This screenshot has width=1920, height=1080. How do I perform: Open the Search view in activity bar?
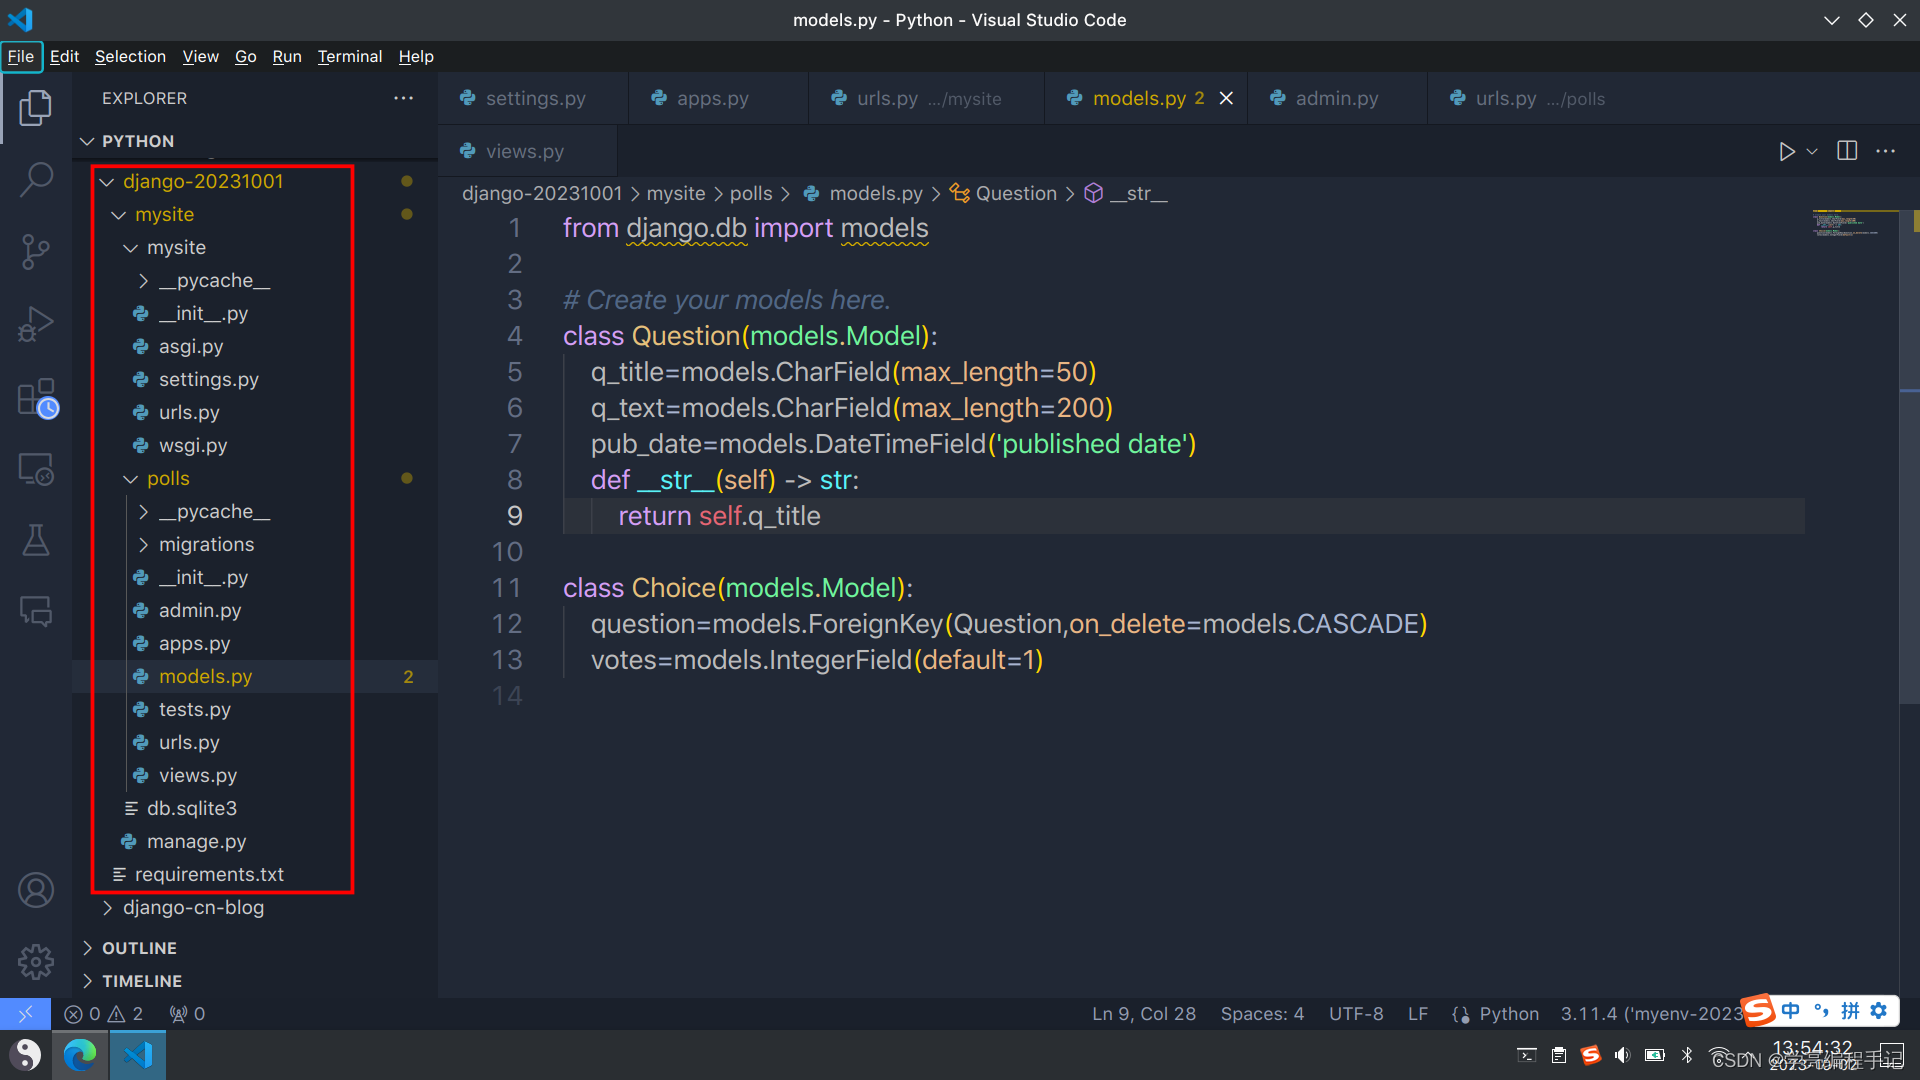(36, 180)
